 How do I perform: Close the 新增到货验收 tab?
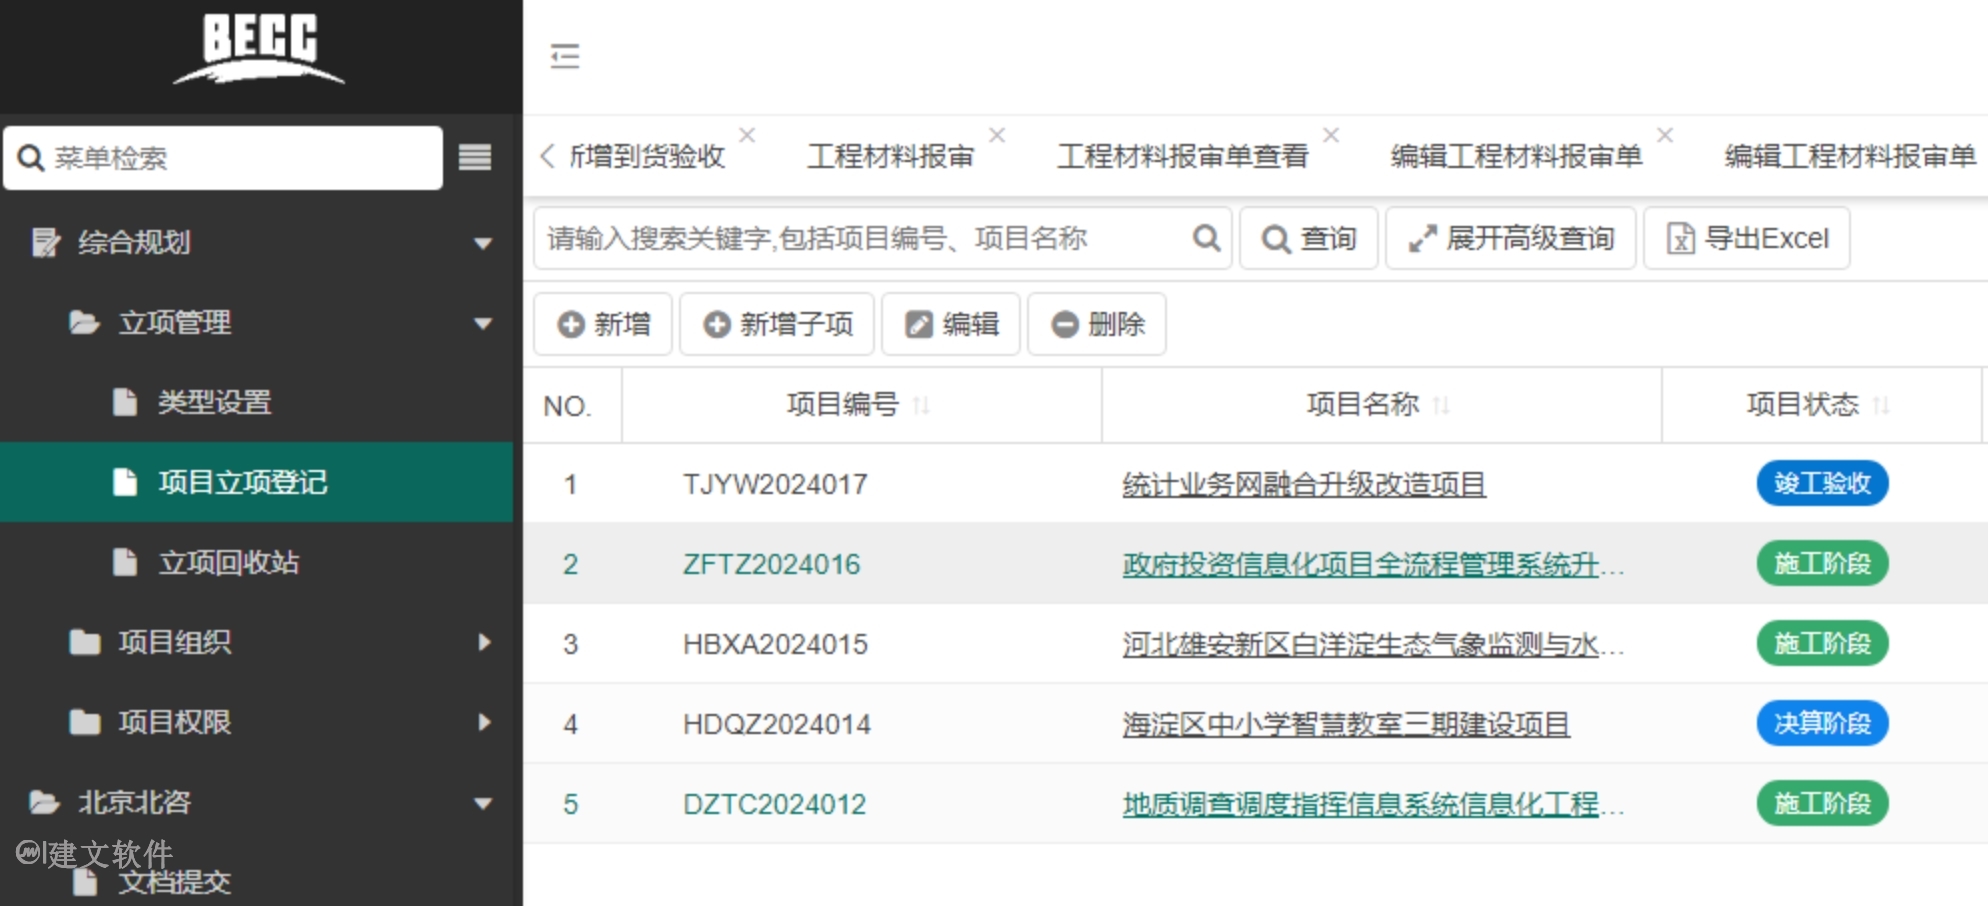(747, 134)
